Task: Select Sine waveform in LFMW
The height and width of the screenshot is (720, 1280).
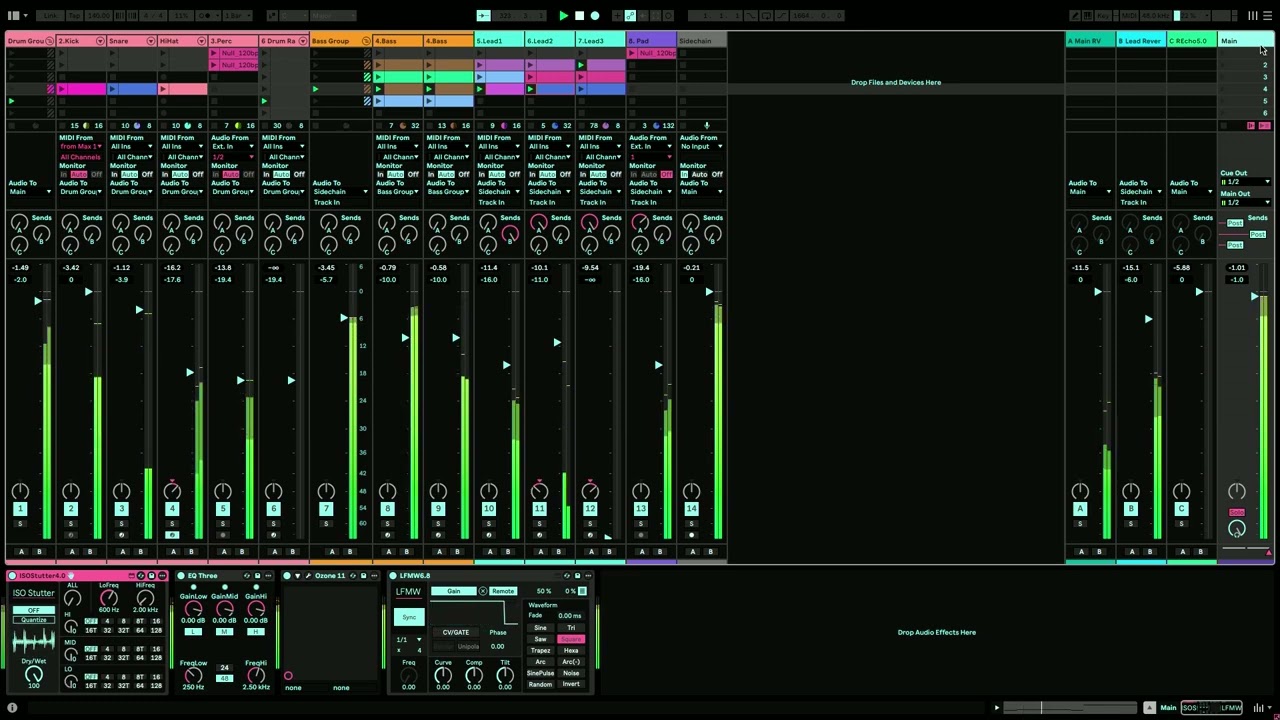Action: pyautogui.click(x=540, y=628)
